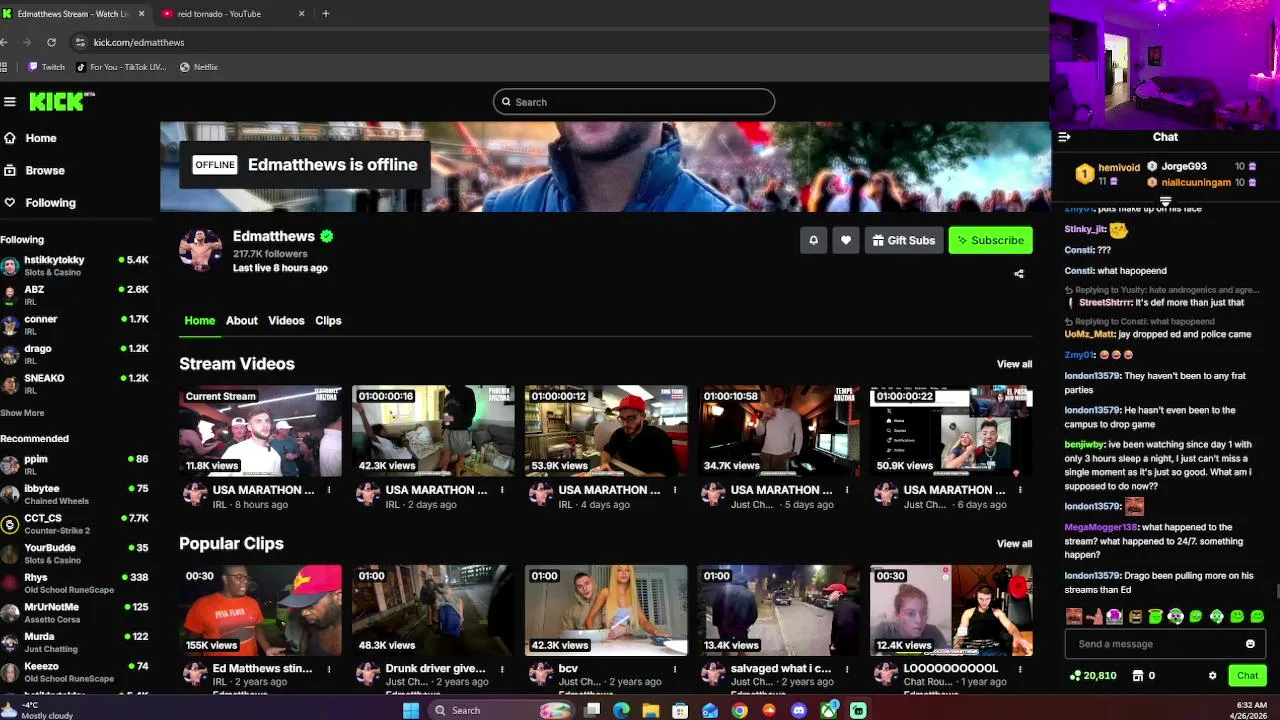Open the stream video with 53.9K views

[606, 431]
